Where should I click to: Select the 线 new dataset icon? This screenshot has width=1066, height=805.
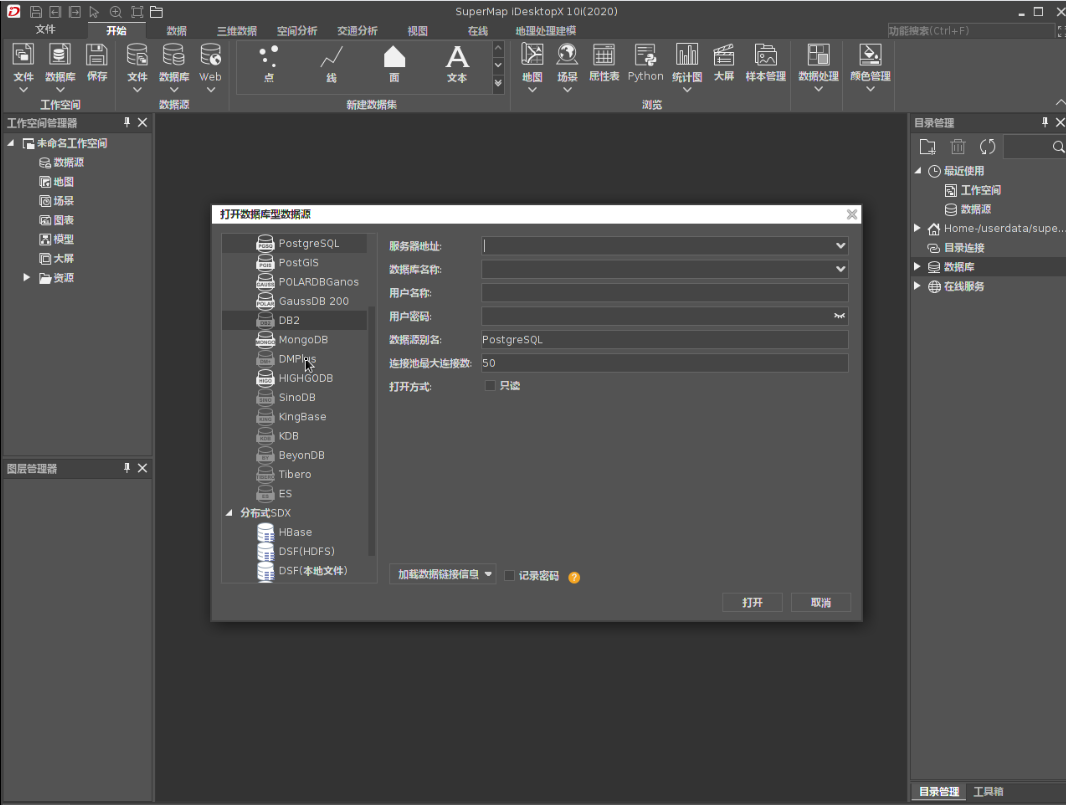[331, 64]
